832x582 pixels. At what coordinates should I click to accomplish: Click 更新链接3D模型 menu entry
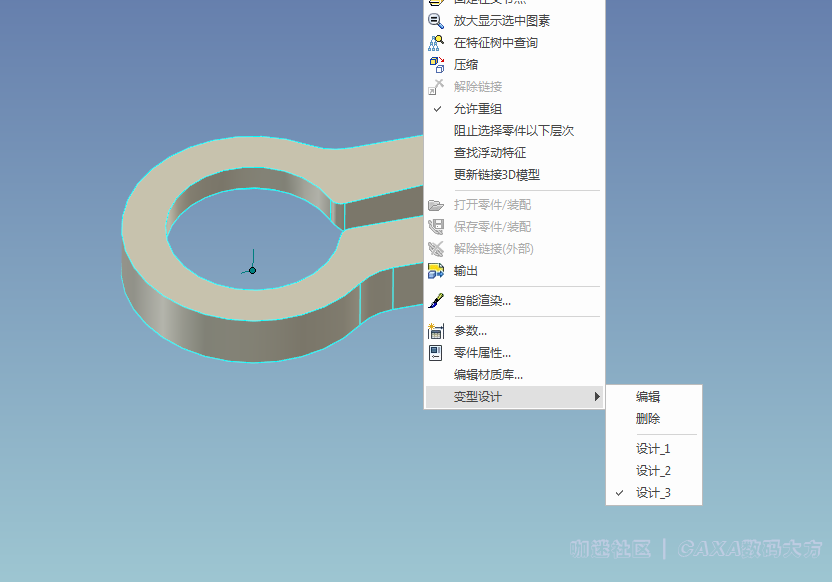coord(496,175)
